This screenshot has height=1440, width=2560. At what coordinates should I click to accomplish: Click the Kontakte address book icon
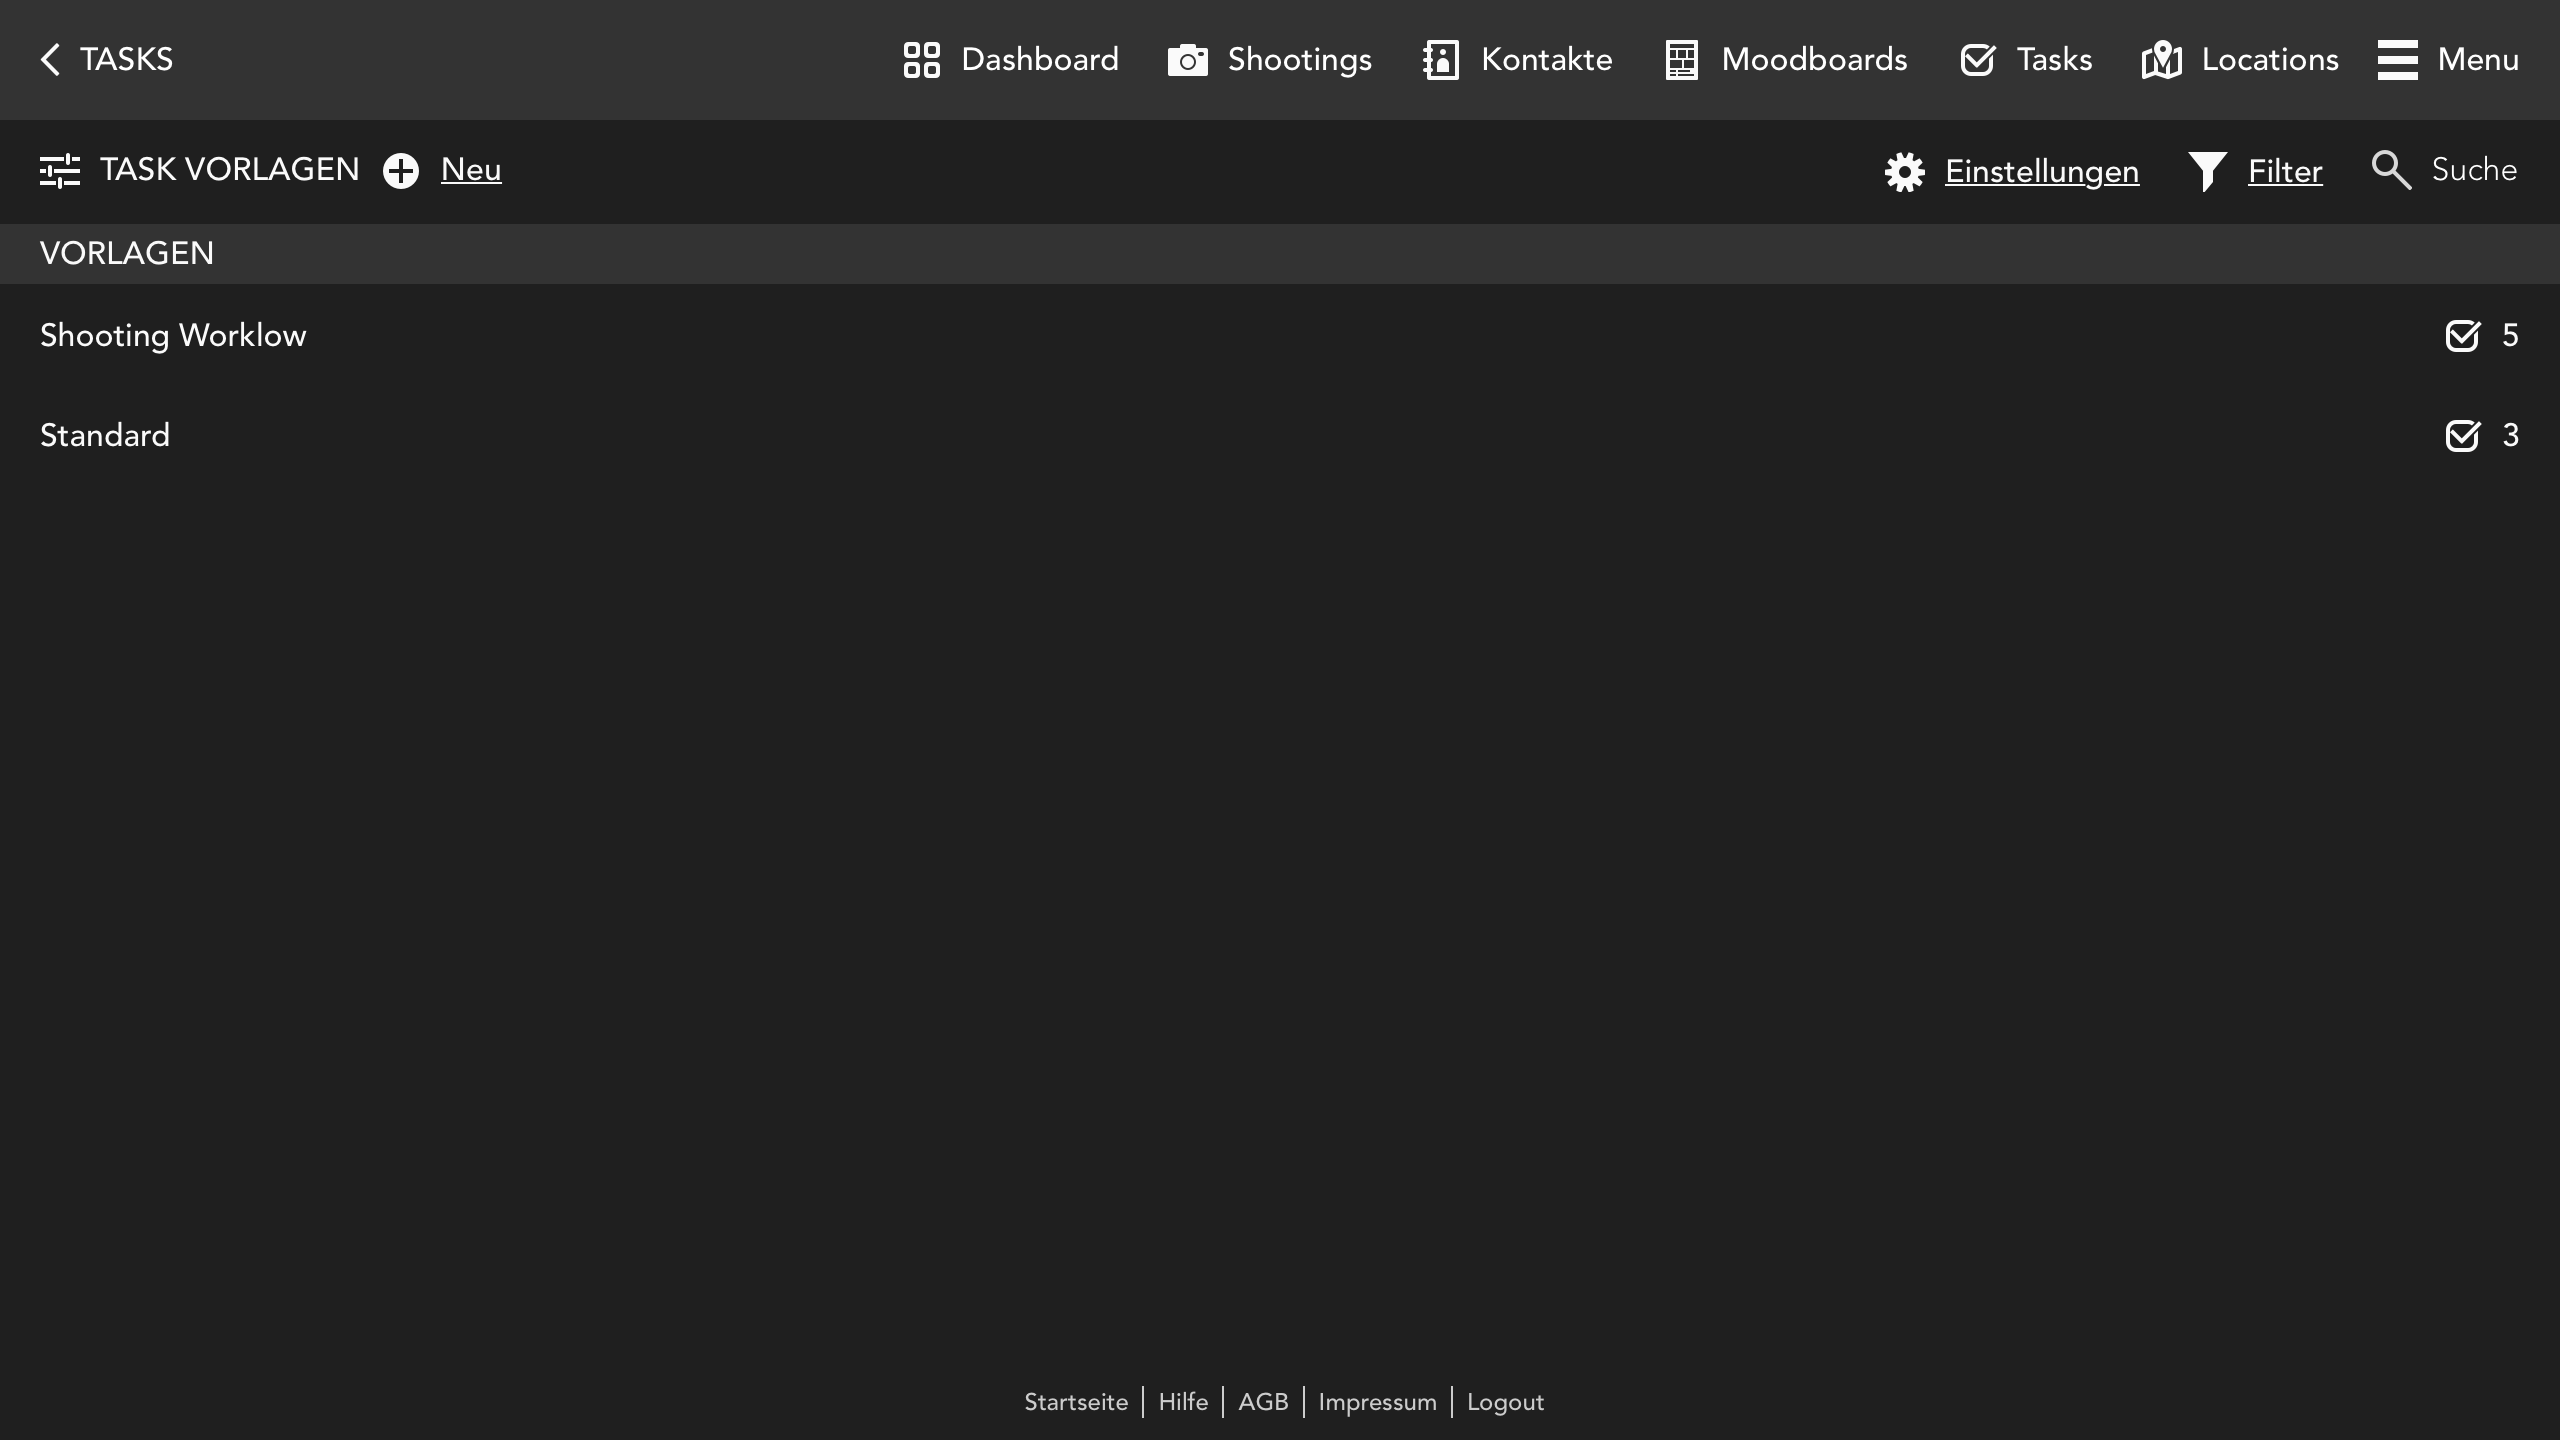(1440, 60)
